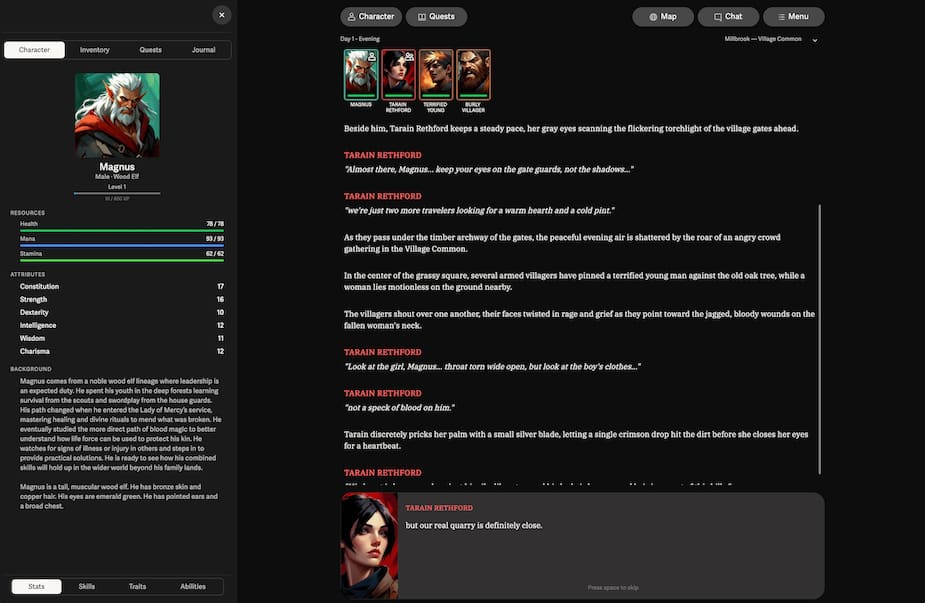Open the Chat window
Viewport: 925px width, 603px height.
click(x=729, y=17)
